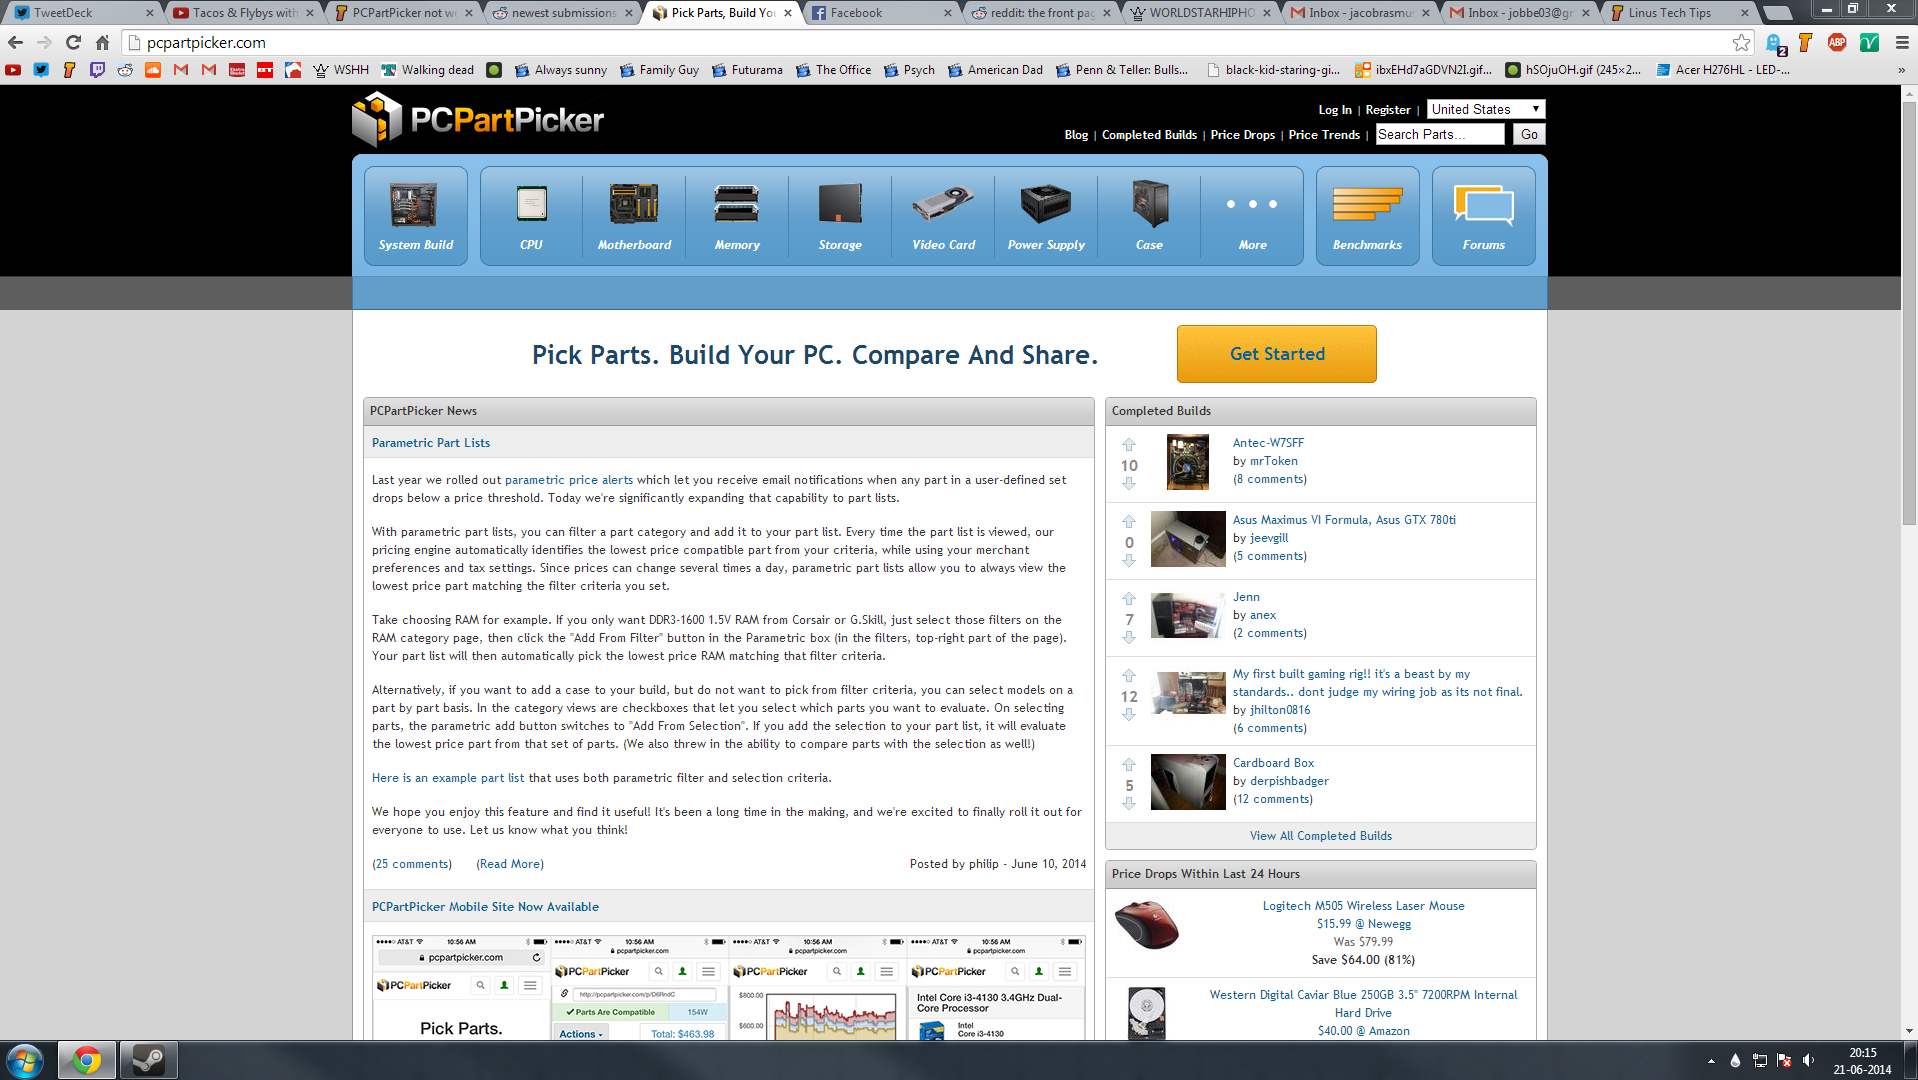The image size is (1918, 1080).
Task: Open the Logitech M505 Wireless Laser Mouse link
Action: (1364, 906)
